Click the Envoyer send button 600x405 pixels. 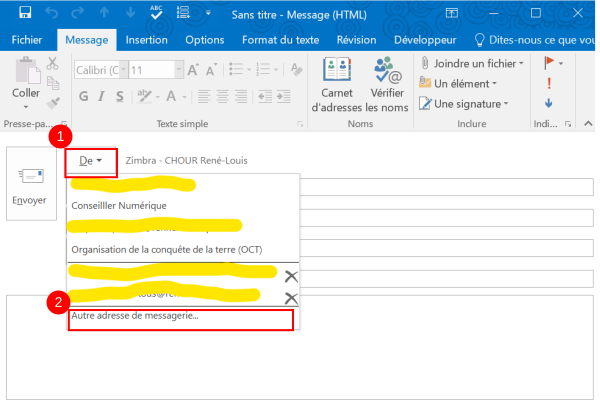pyautogui.click(x=29, y=185)
